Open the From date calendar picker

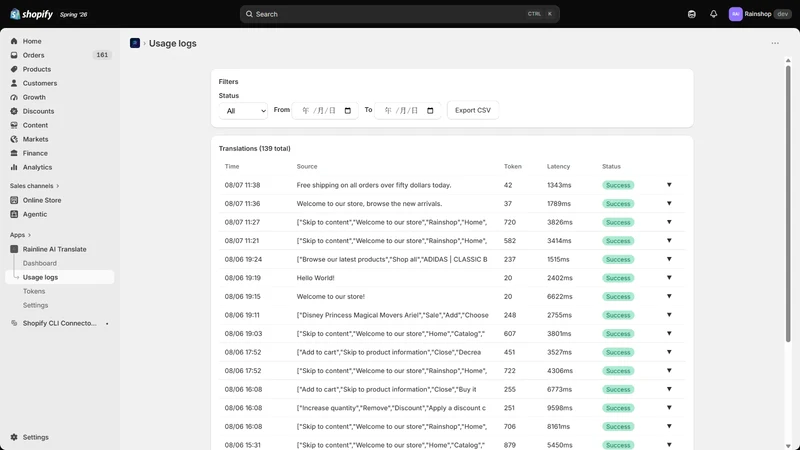click(x=348, y=111)
